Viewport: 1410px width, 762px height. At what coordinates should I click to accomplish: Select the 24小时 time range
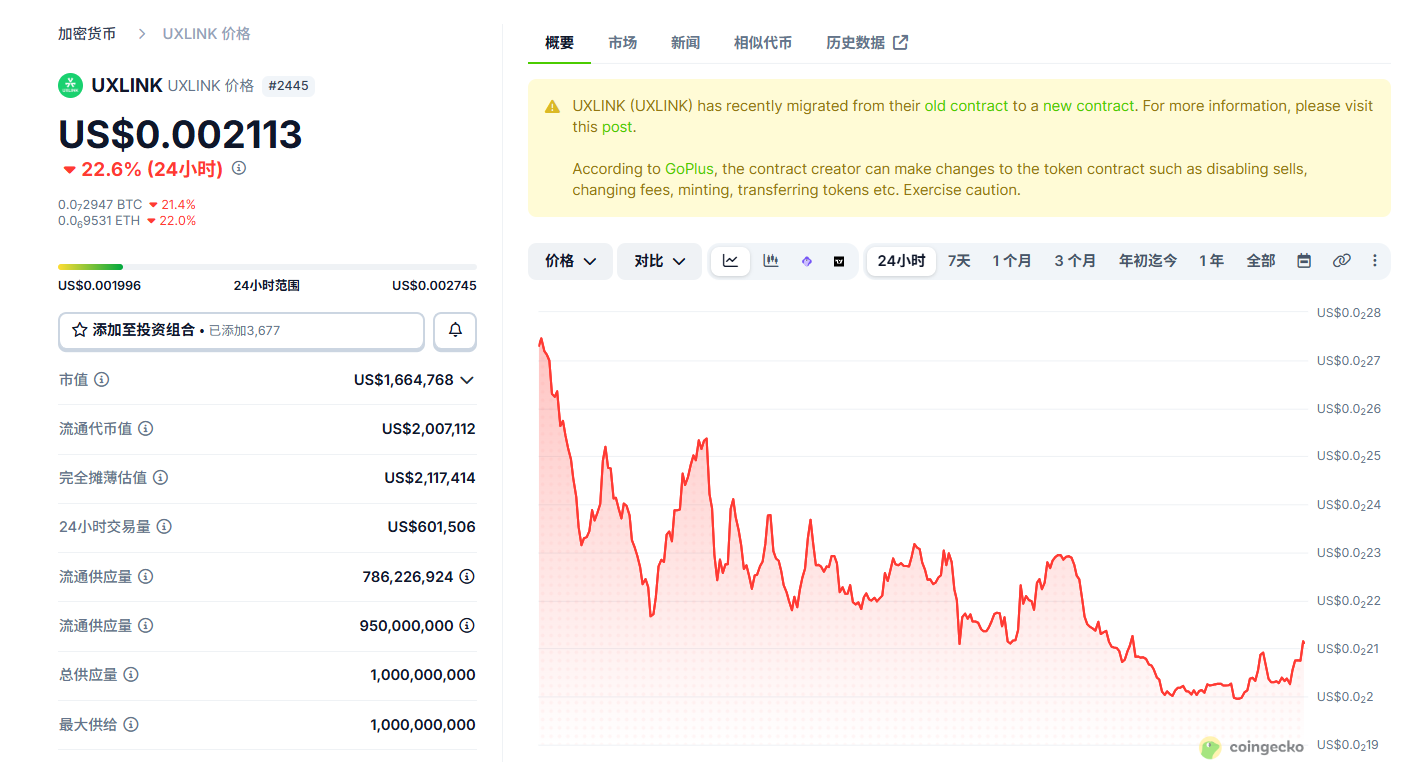(x=901, y=261)
